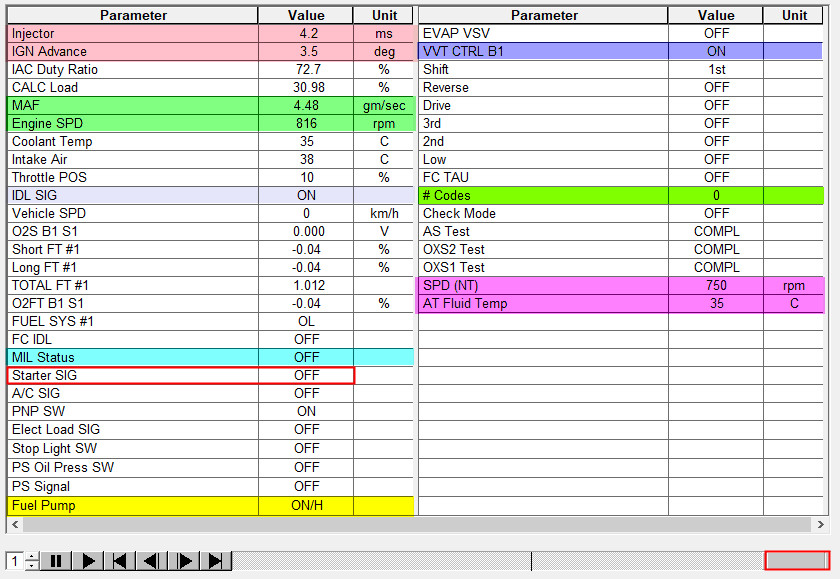
Task: Select the Fuel Pump parameter row
Action: click(210, 506)
